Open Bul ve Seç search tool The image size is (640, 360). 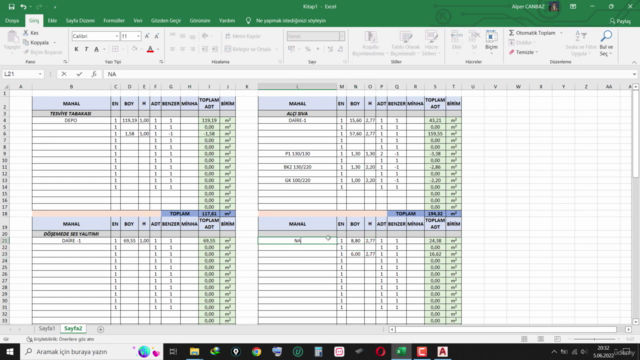(606, 44)
